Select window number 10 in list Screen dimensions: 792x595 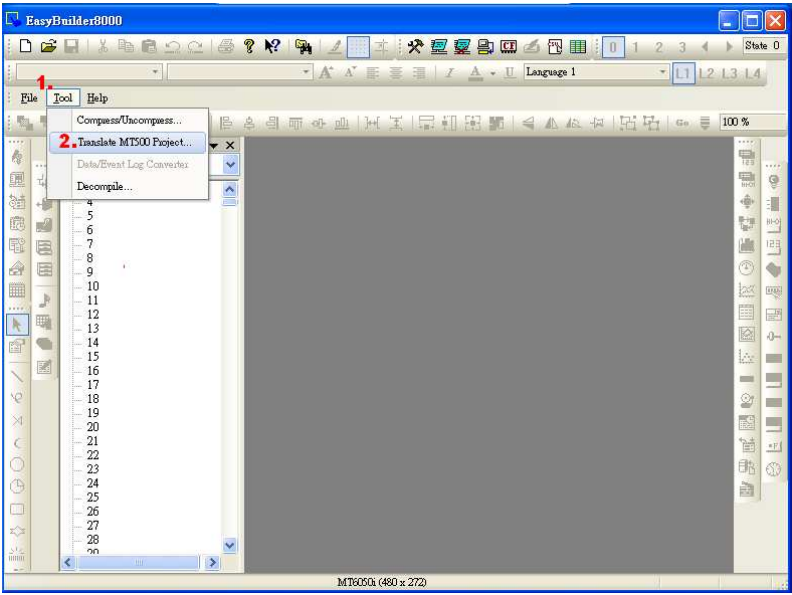click(93, 286)
